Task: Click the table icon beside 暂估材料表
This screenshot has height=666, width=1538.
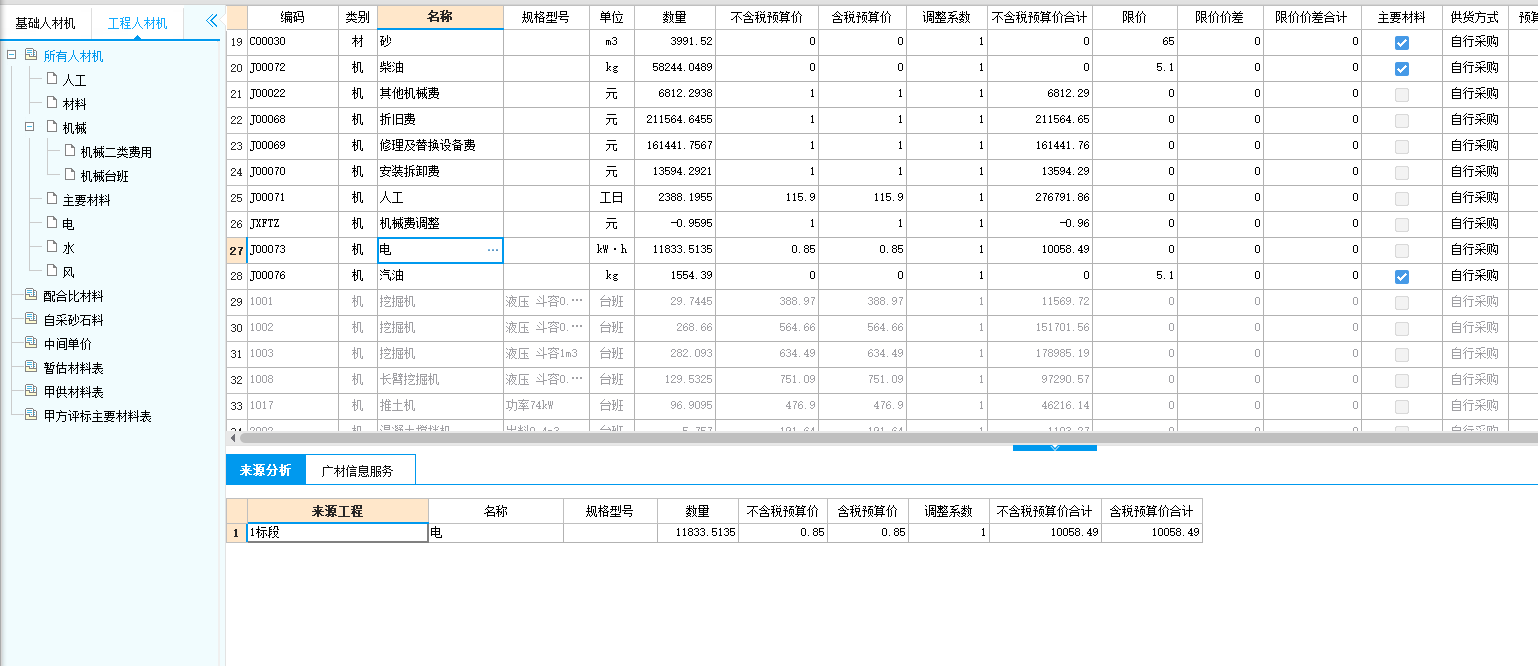Action: coord(31,367)
